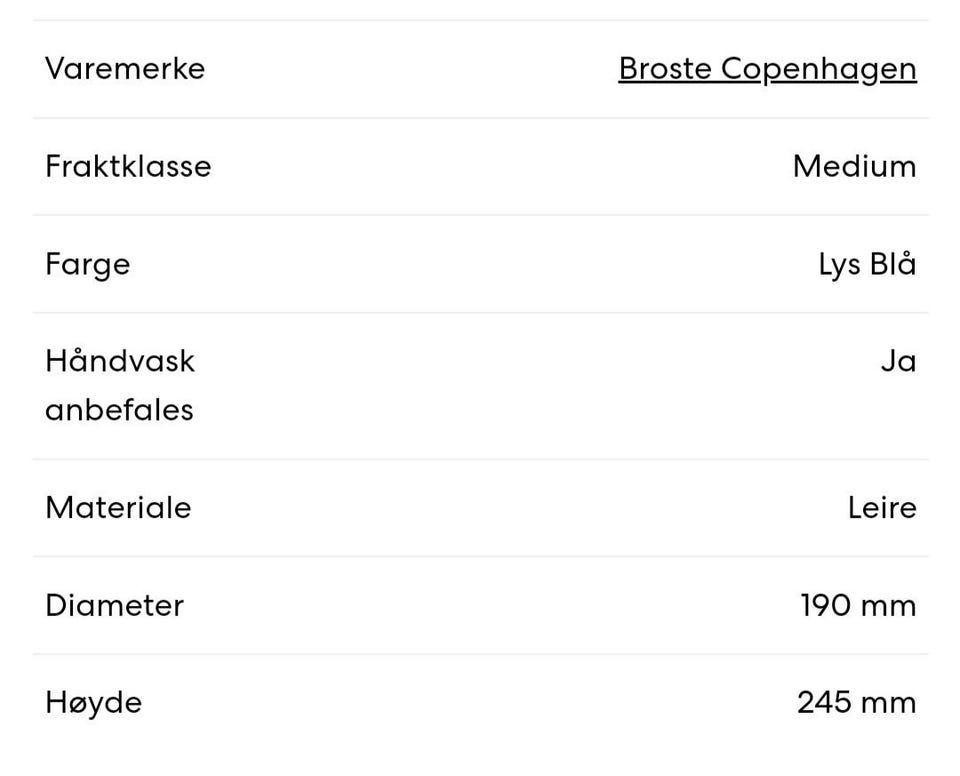Select the Fraktklasse label text

[x=128, y=166]
